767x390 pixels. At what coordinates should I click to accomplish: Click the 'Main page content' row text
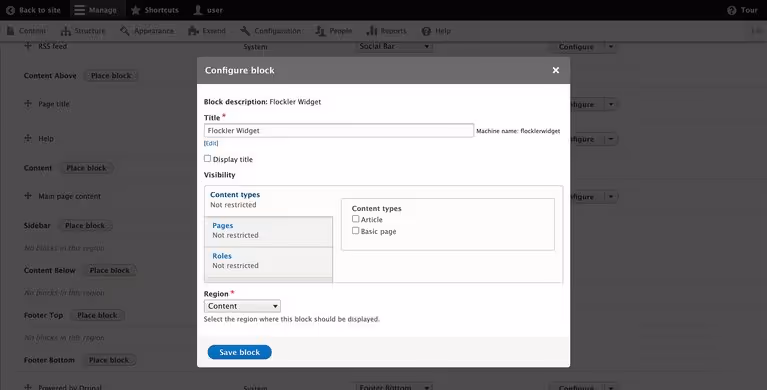pos(69,196)
